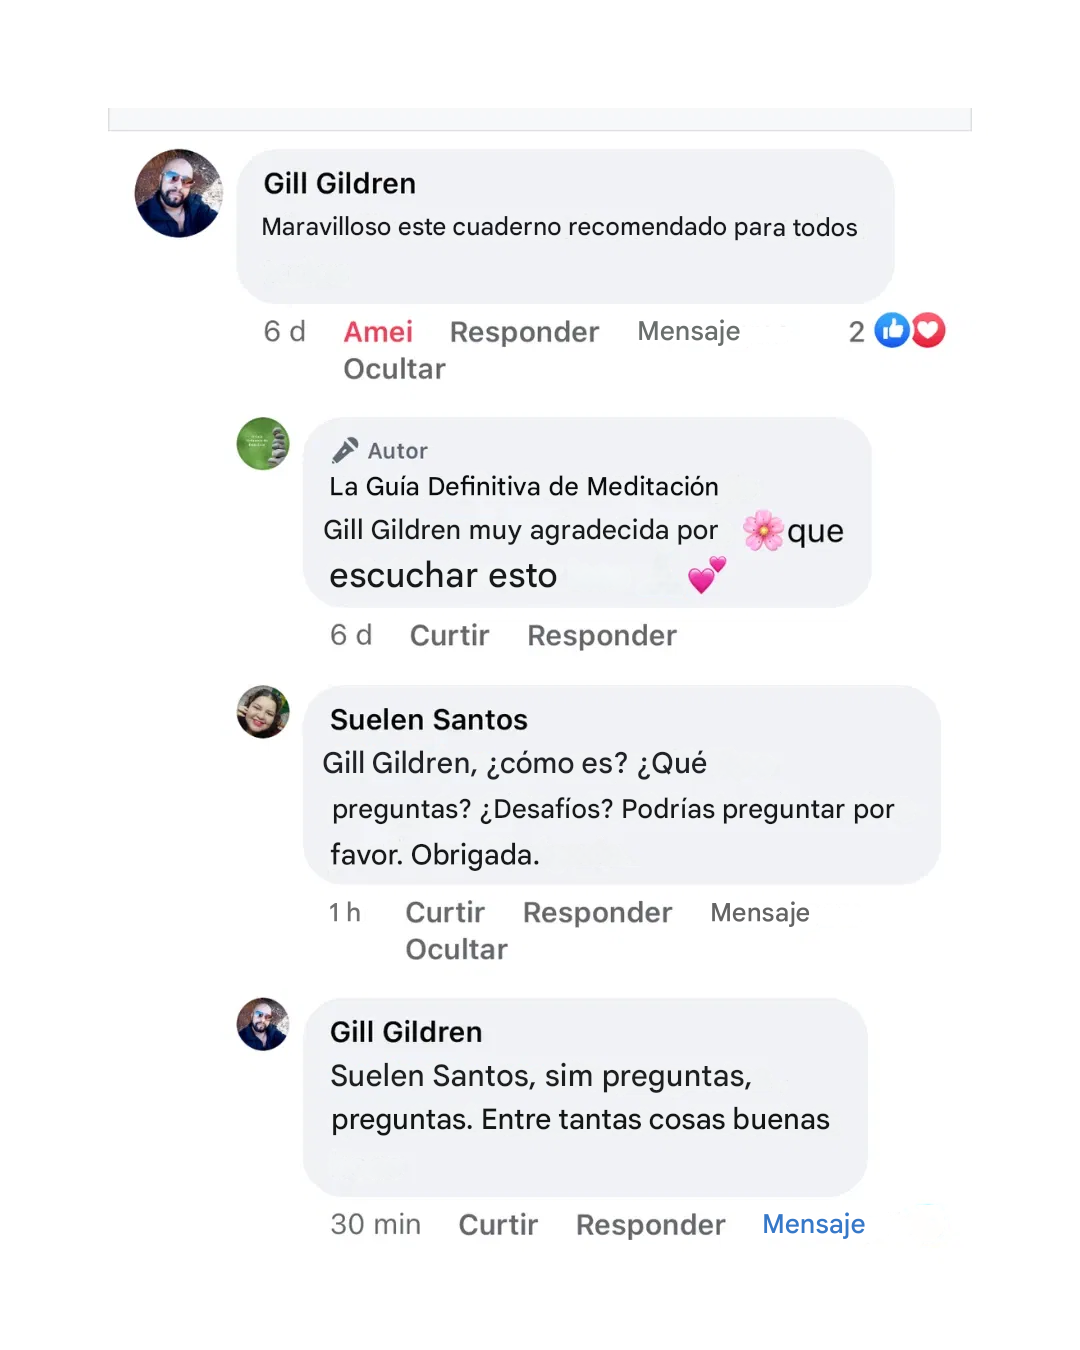Screen dimensions: 1080x1350
Task: Open the green meditation page avatar
Action: click(x=263, y=443)
